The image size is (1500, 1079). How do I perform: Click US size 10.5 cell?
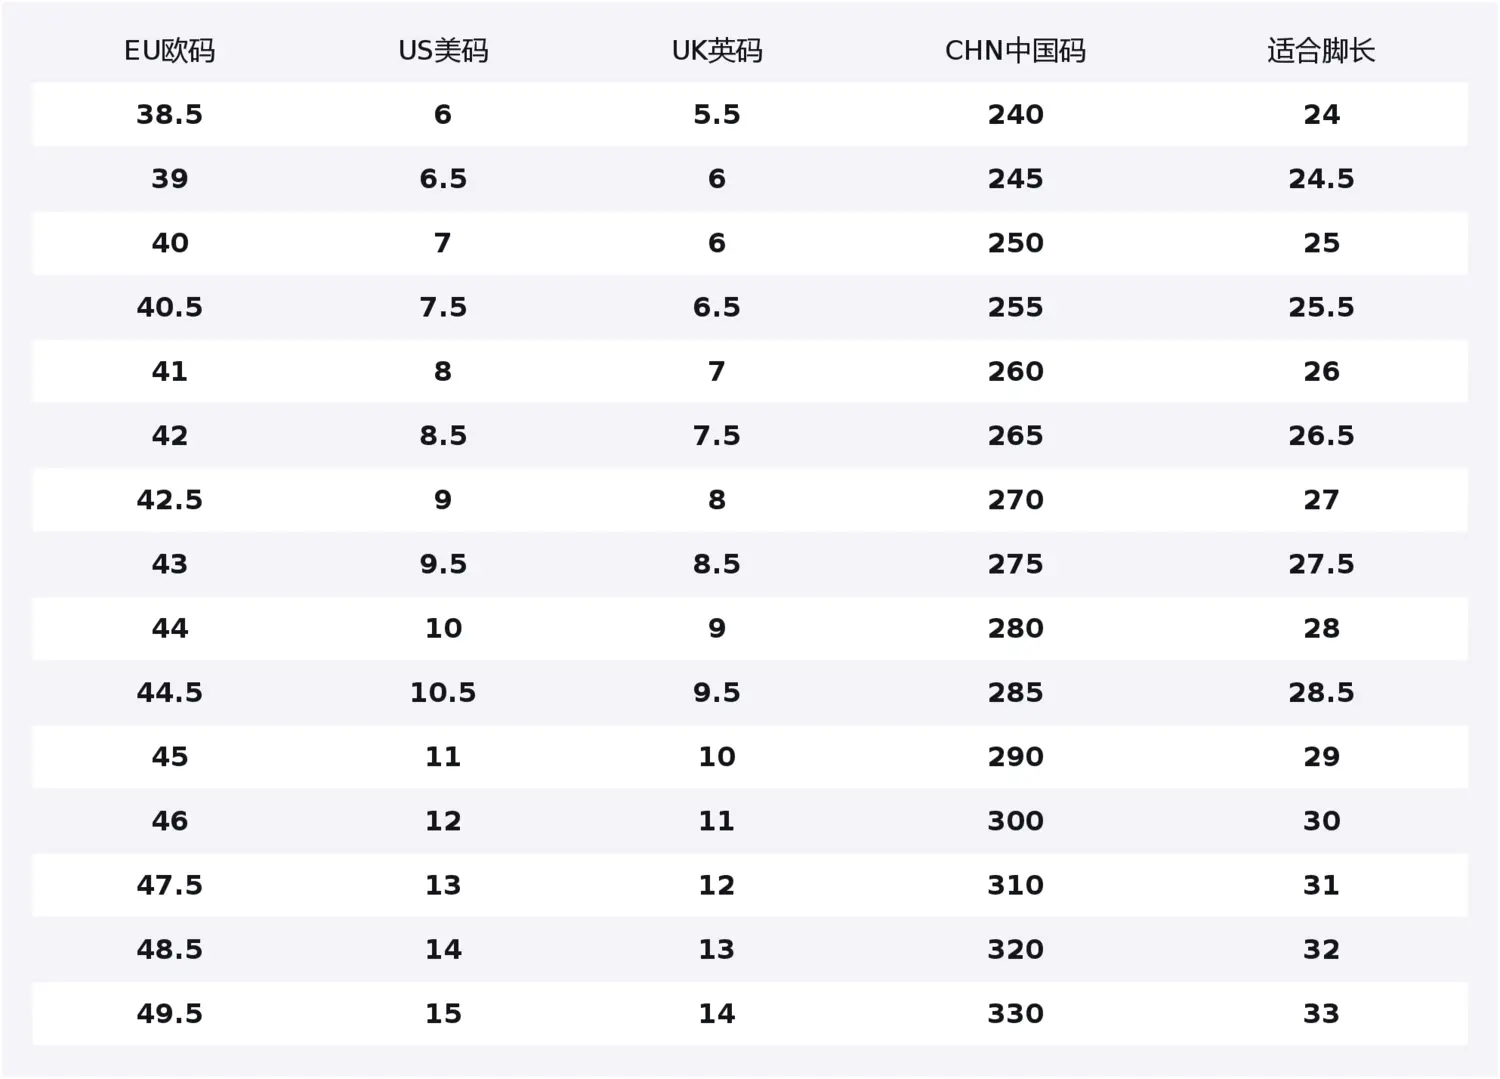[x=443, y=692]
